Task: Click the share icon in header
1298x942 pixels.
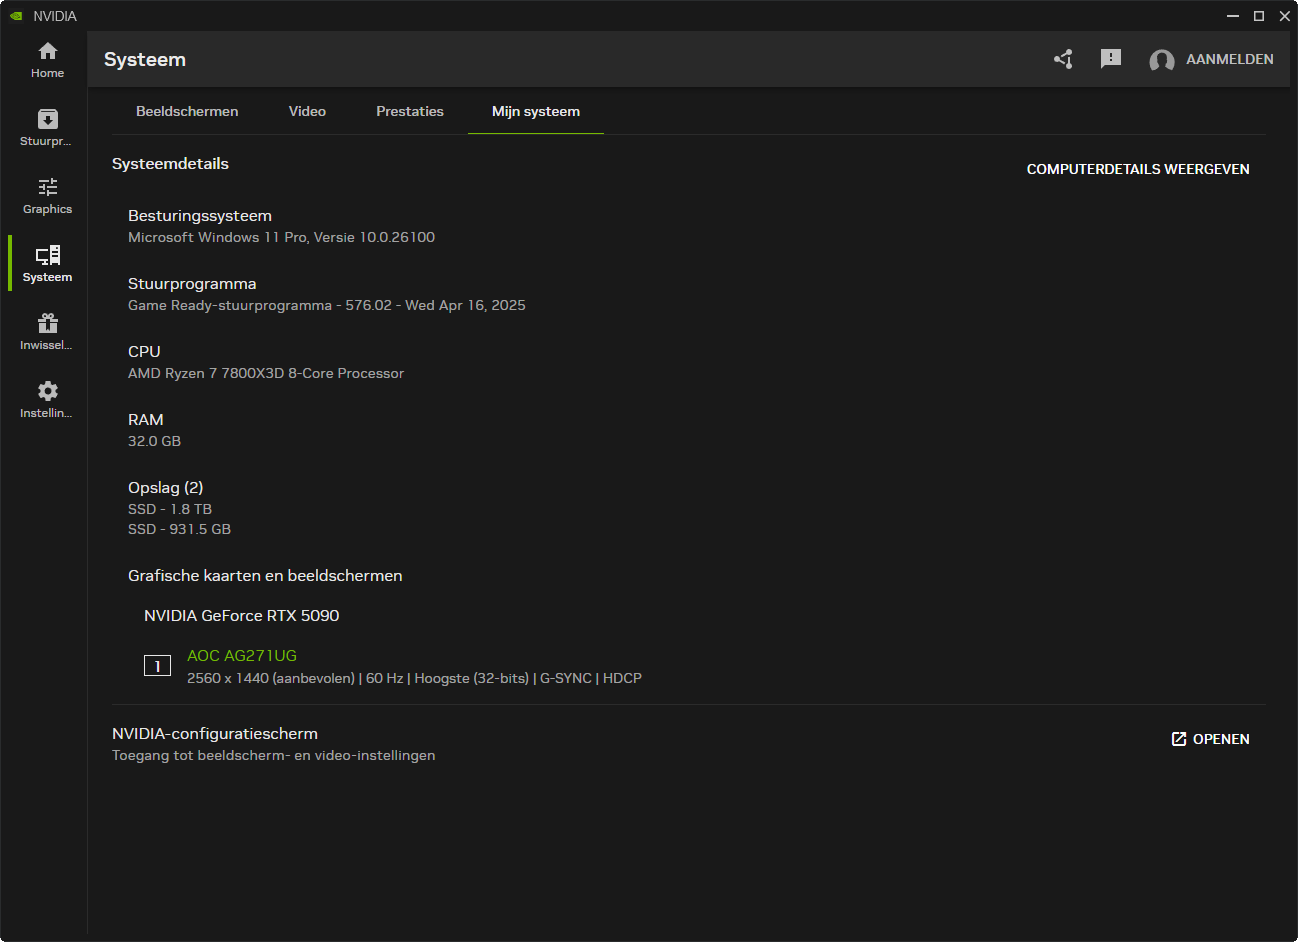Action: click(x=1063, y=59)
